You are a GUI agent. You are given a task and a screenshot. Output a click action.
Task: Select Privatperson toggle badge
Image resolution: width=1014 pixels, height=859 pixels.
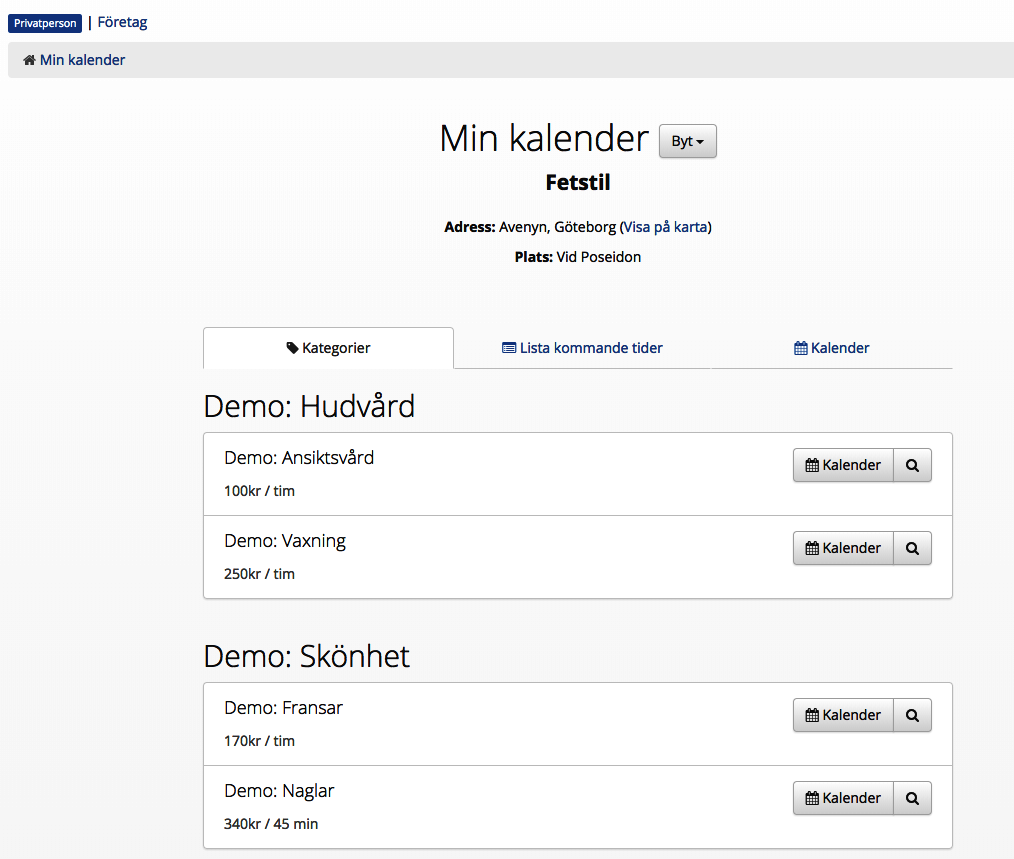[44, 23]
